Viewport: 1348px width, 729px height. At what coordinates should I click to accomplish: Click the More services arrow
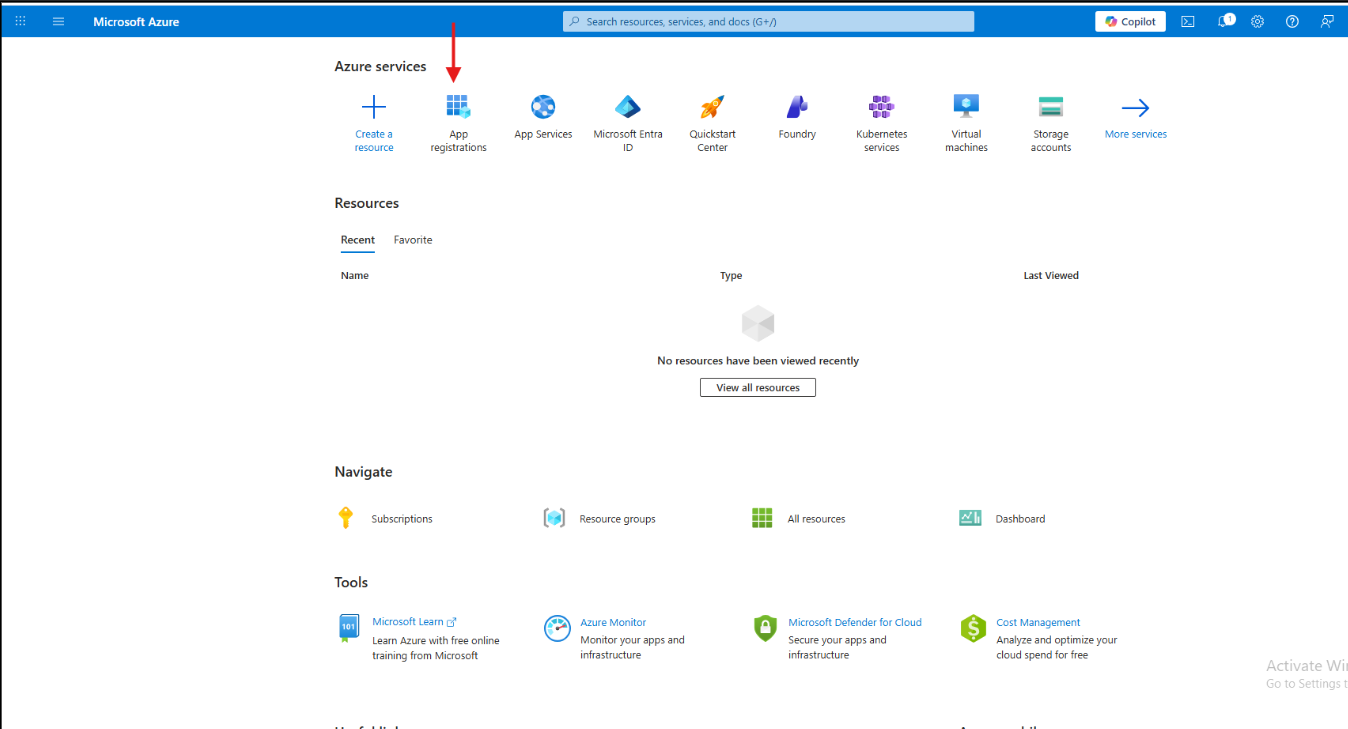(x=1136, y=107)
